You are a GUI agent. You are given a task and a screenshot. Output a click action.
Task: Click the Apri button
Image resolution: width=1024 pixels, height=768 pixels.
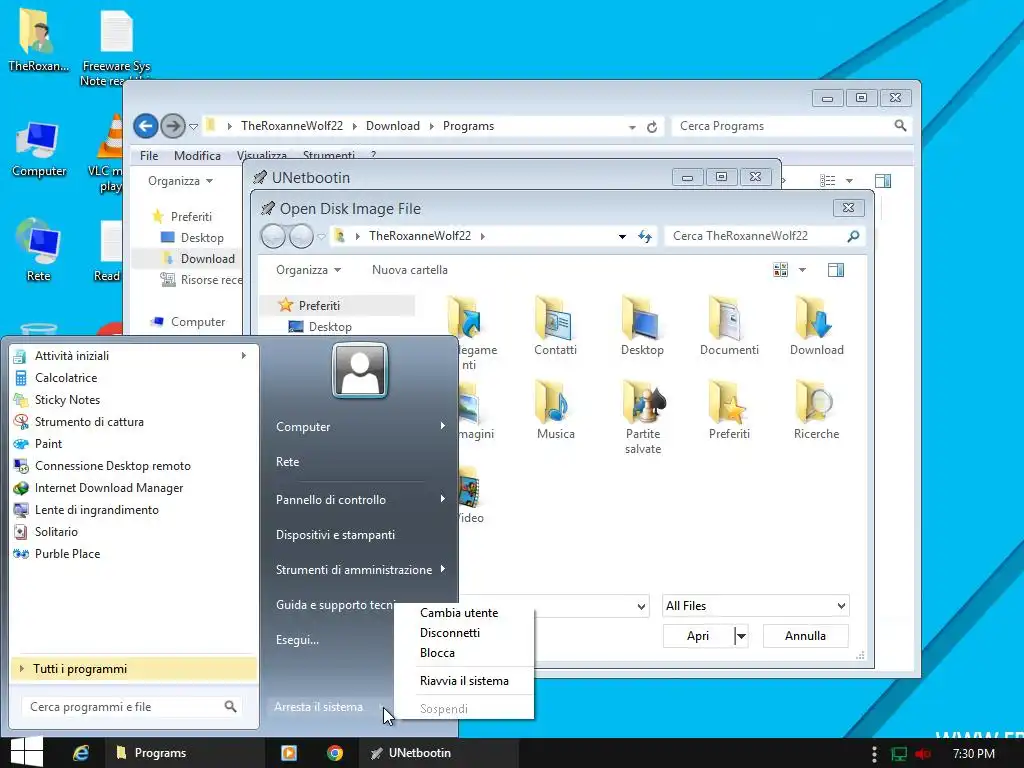point(698,635)
